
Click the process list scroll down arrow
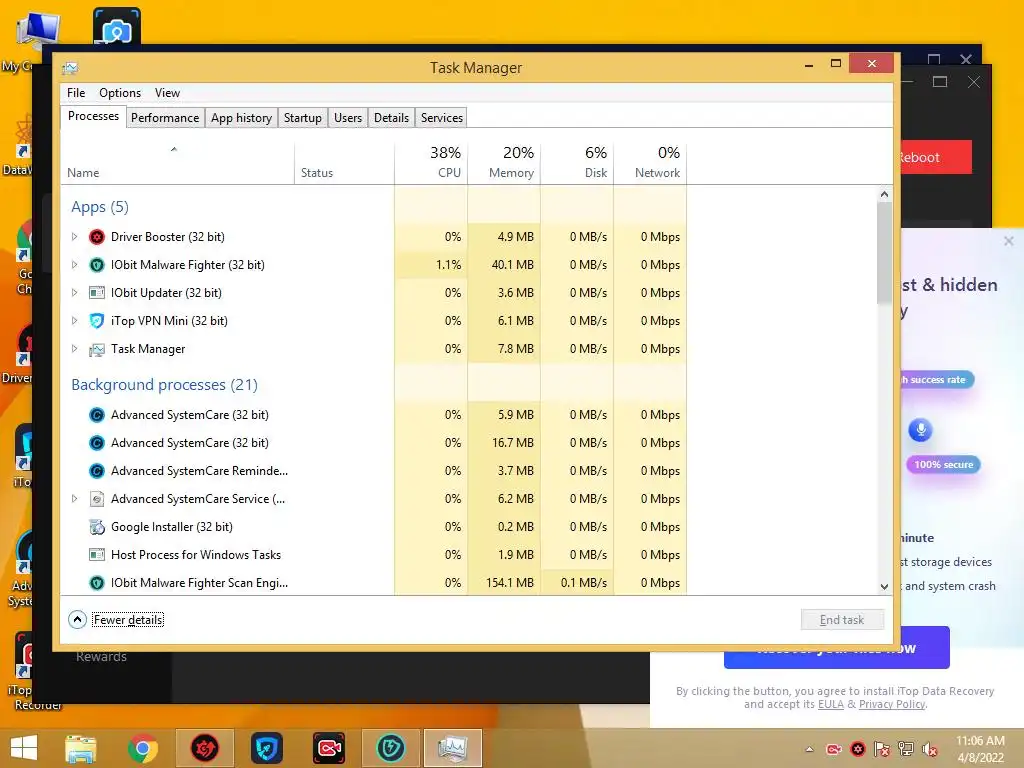click(884, 586)
